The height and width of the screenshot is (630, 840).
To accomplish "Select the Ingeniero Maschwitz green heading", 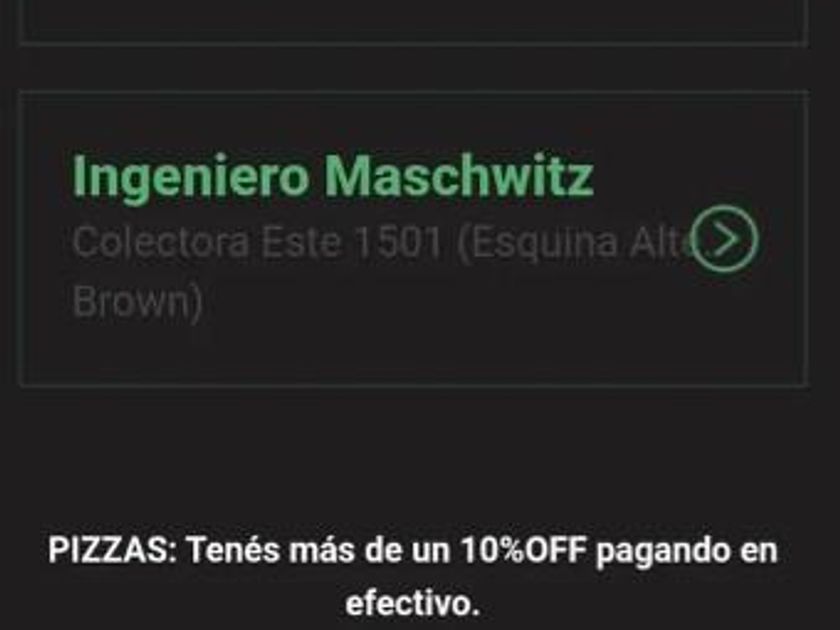I will pyautogui.click(x=333, y=177).
